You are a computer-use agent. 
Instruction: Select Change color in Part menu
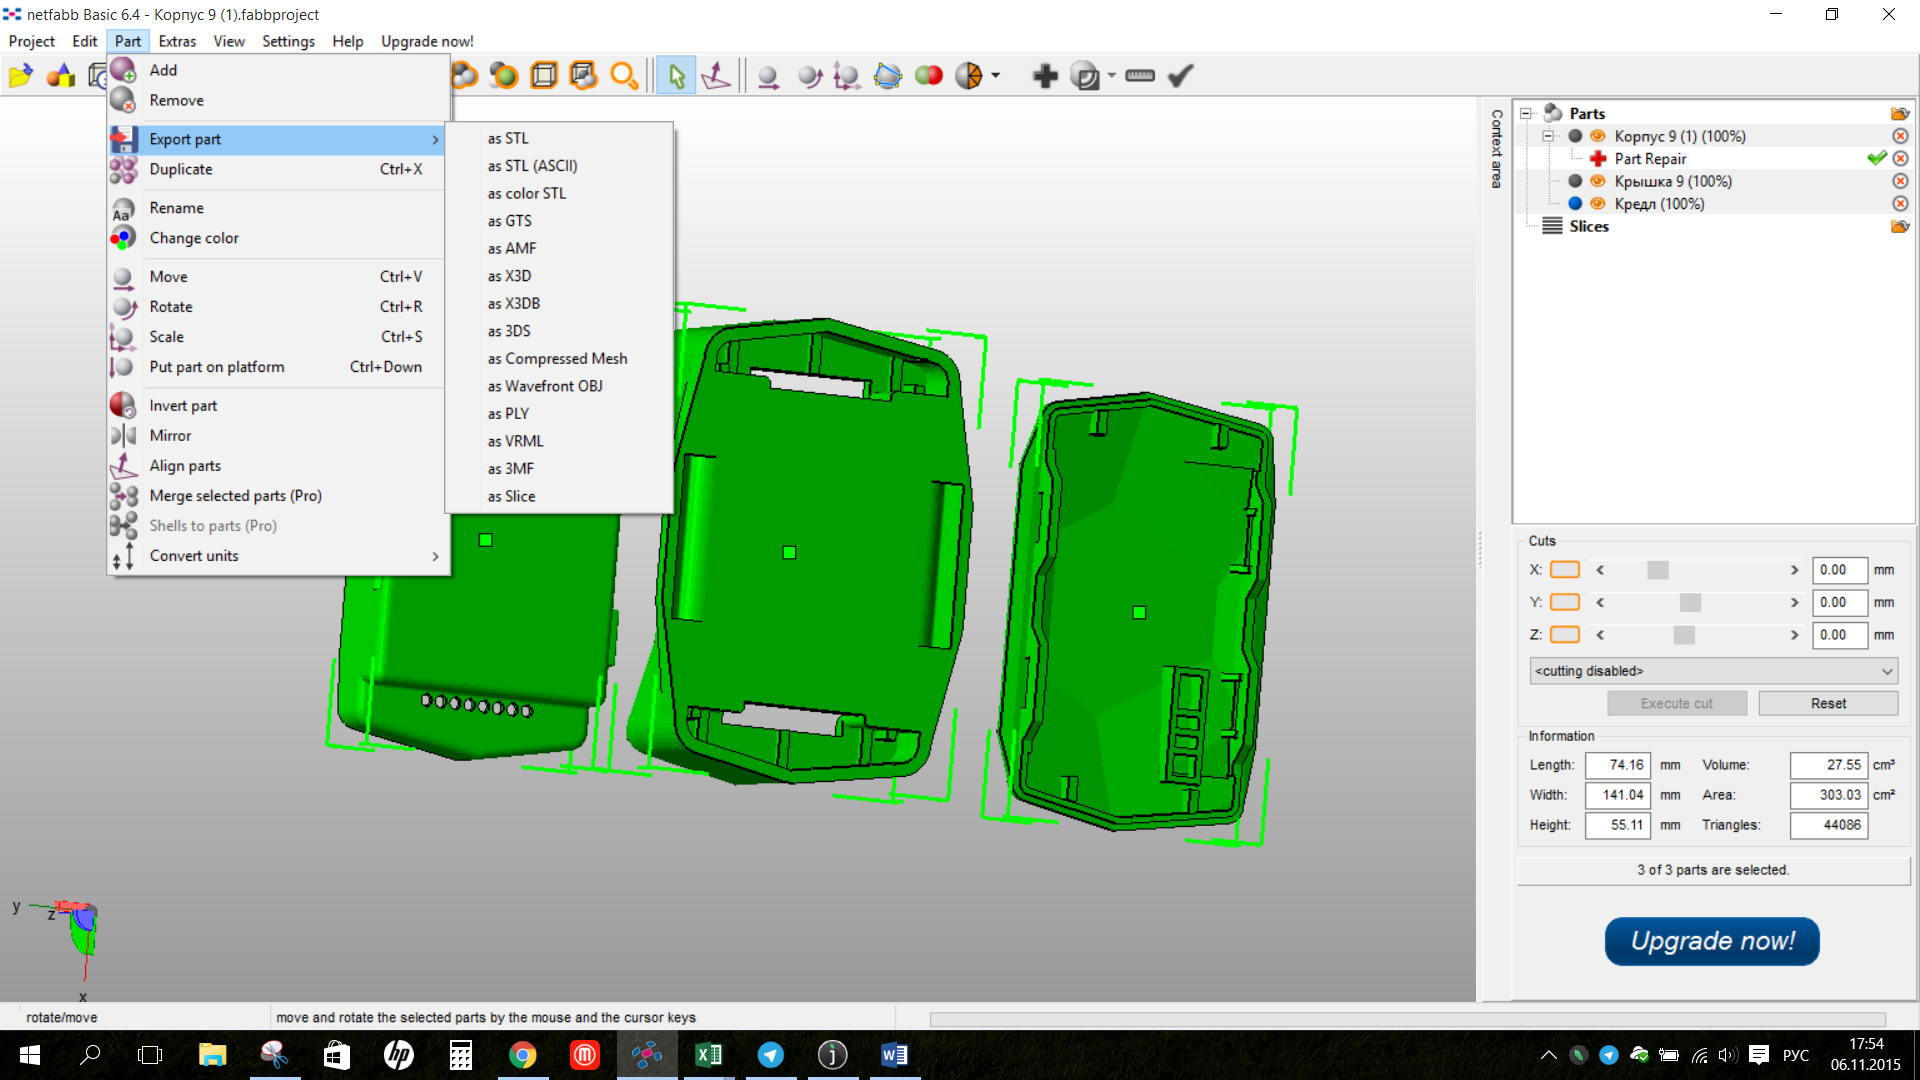278,238
